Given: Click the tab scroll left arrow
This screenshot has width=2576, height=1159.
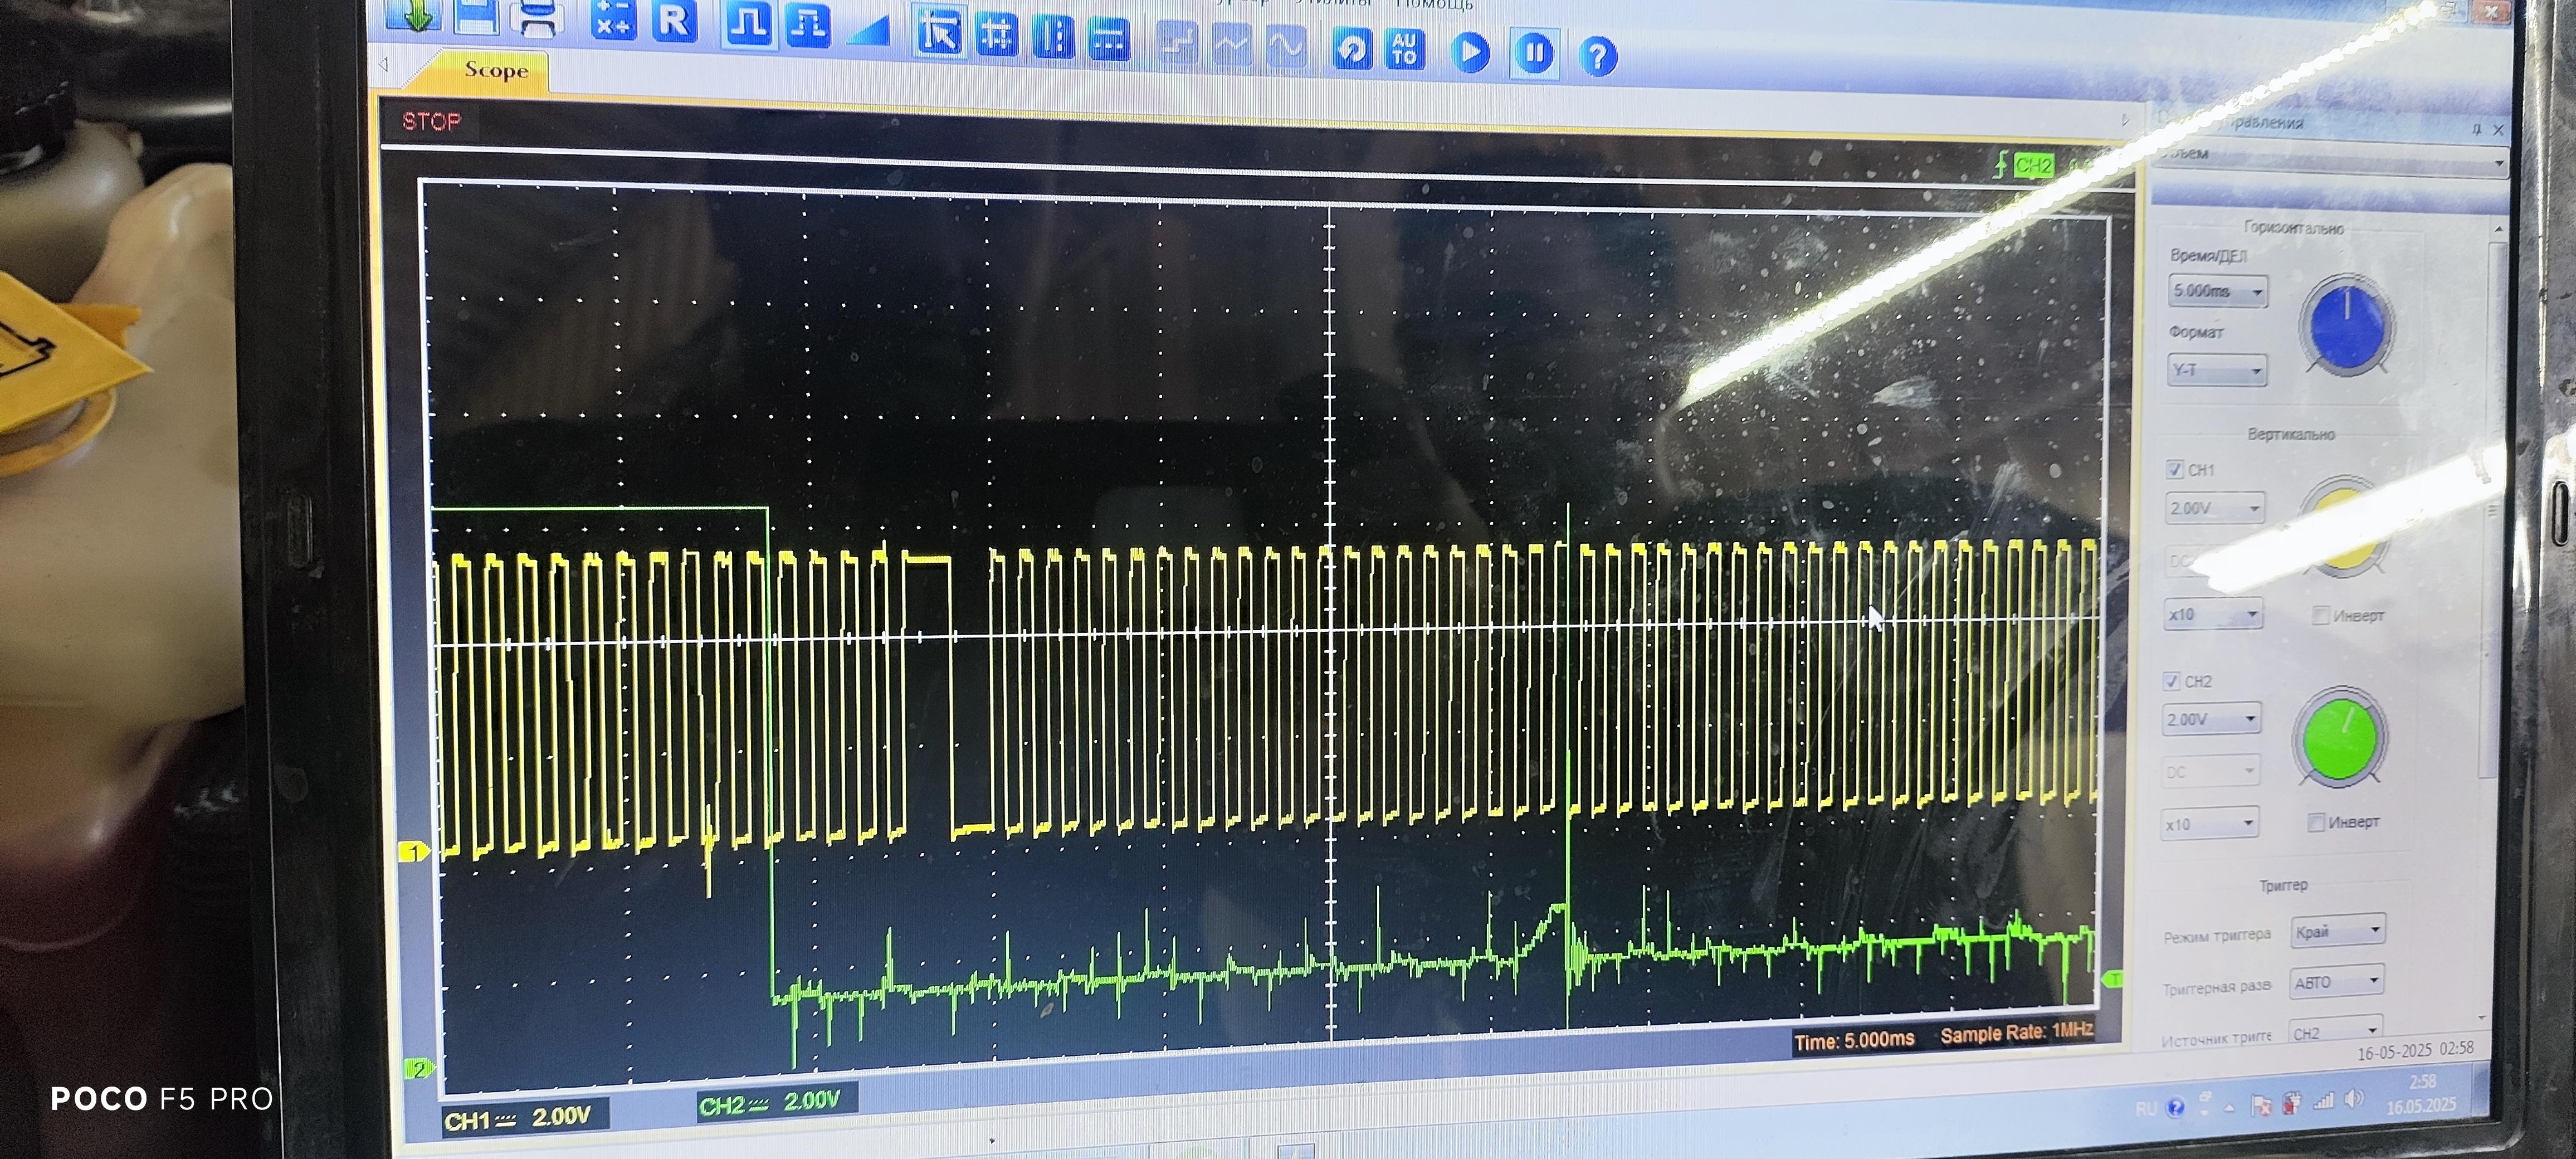Looking at the screenshot, I should point(384,64).
